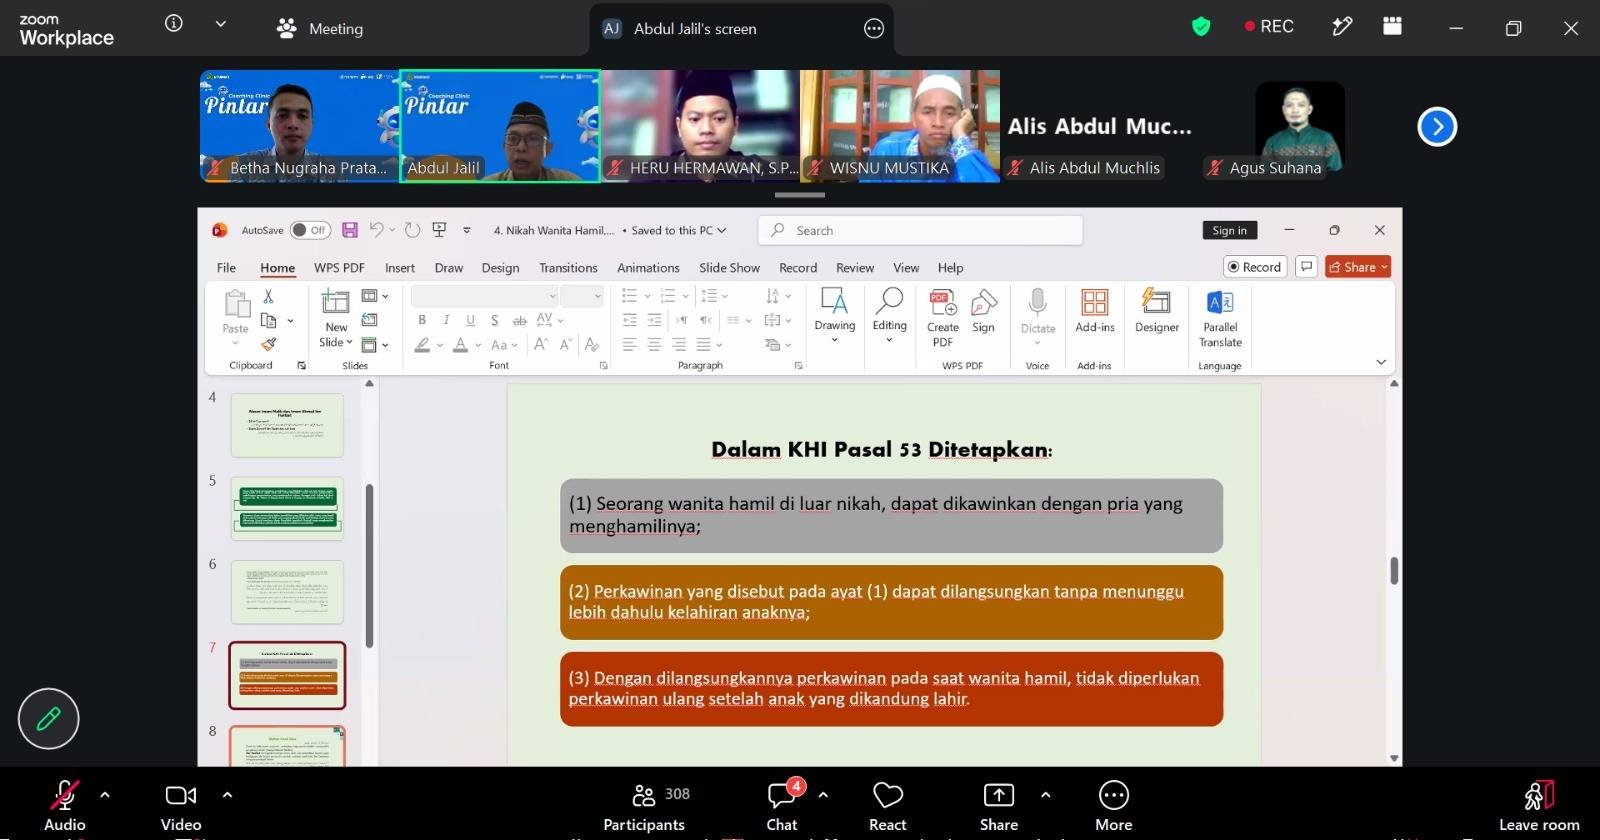Open the File menu
Viewport: 1600px width, 840px height.
(x=226, y=268)
